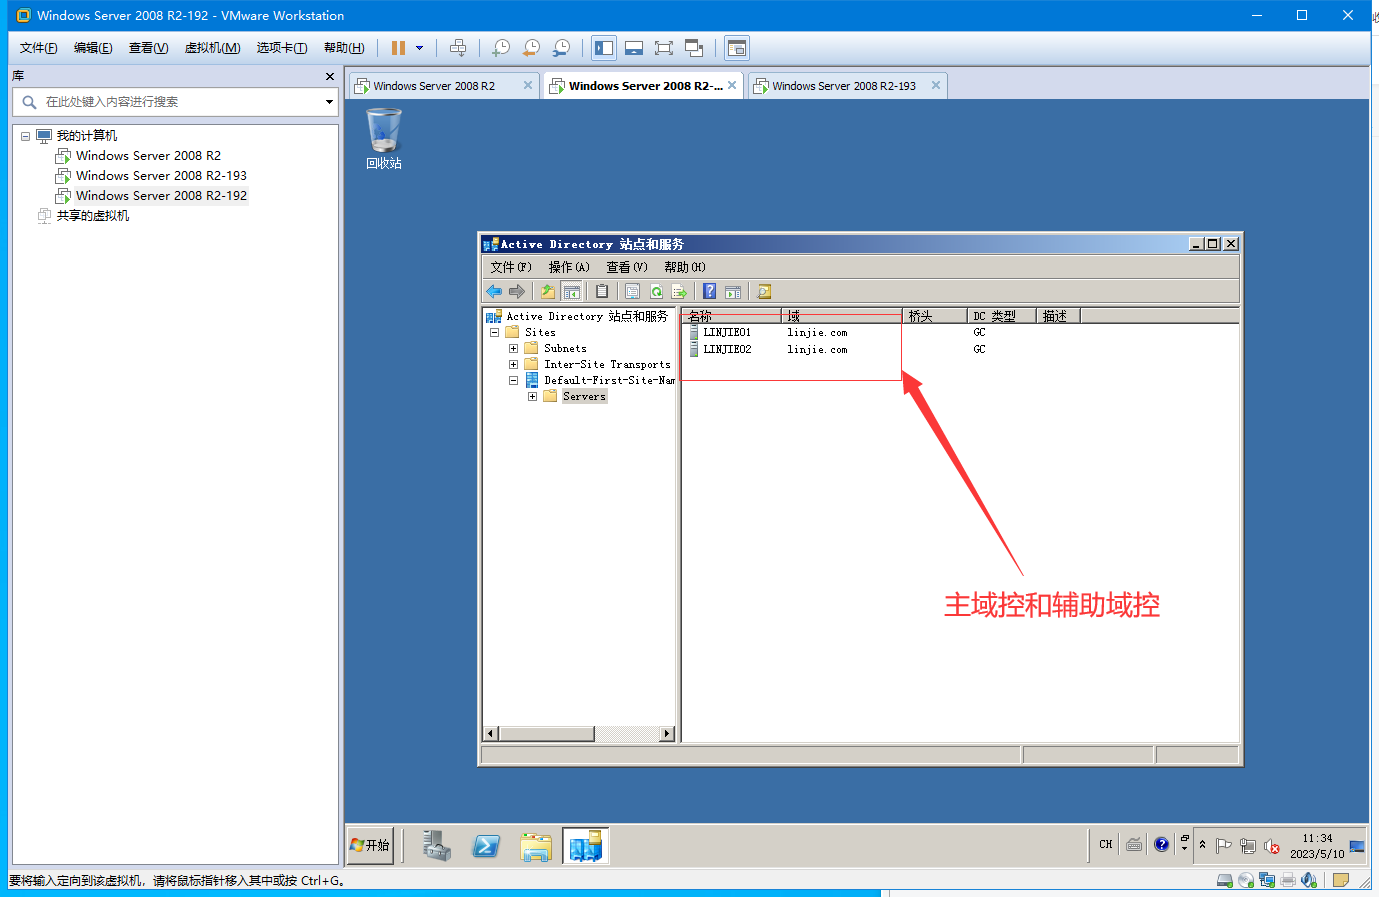Click the muted volume tray icon

(x=1272, y=846)
